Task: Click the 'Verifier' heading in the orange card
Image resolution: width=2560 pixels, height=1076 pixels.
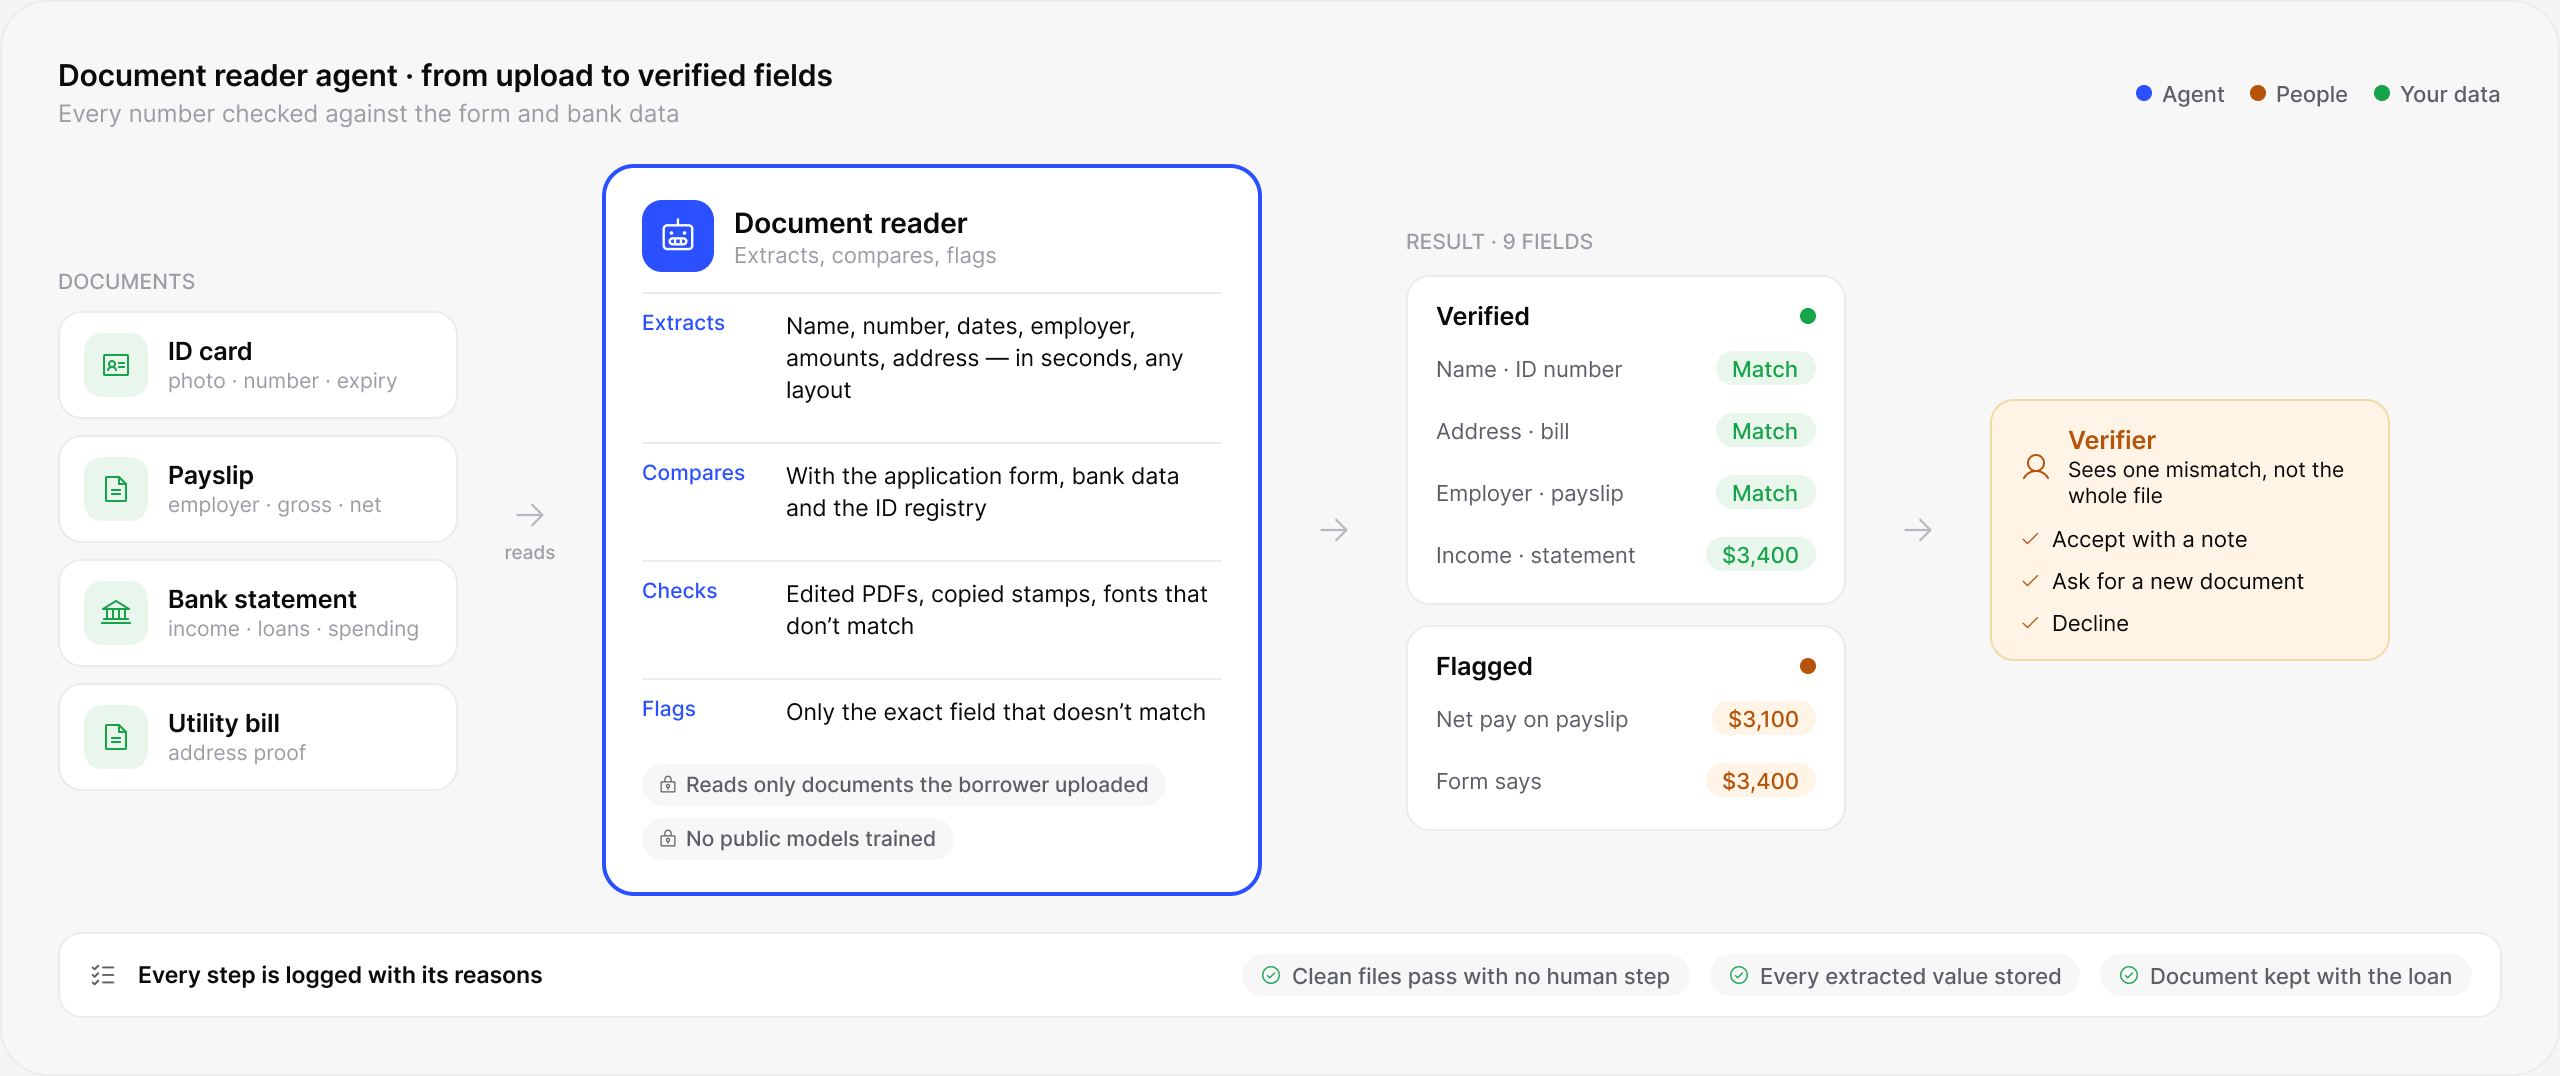Action: [x=2111, y=440]
